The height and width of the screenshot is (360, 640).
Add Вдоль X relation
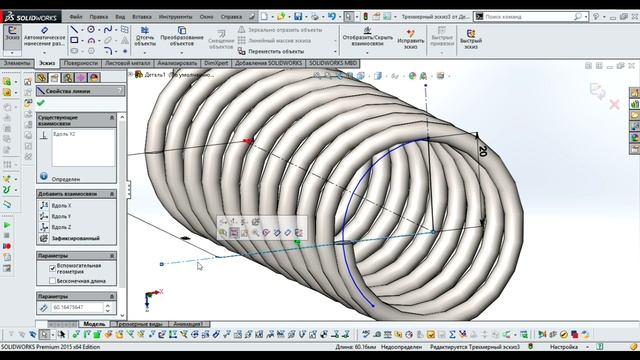56,205
